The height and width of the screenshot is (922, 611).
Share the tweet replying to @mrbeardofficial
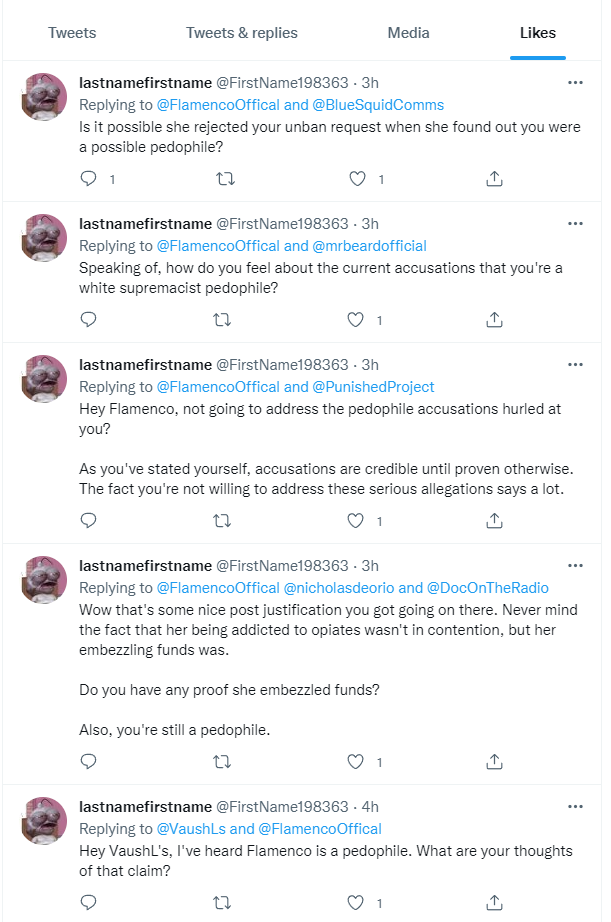click(x=493, y=320)
